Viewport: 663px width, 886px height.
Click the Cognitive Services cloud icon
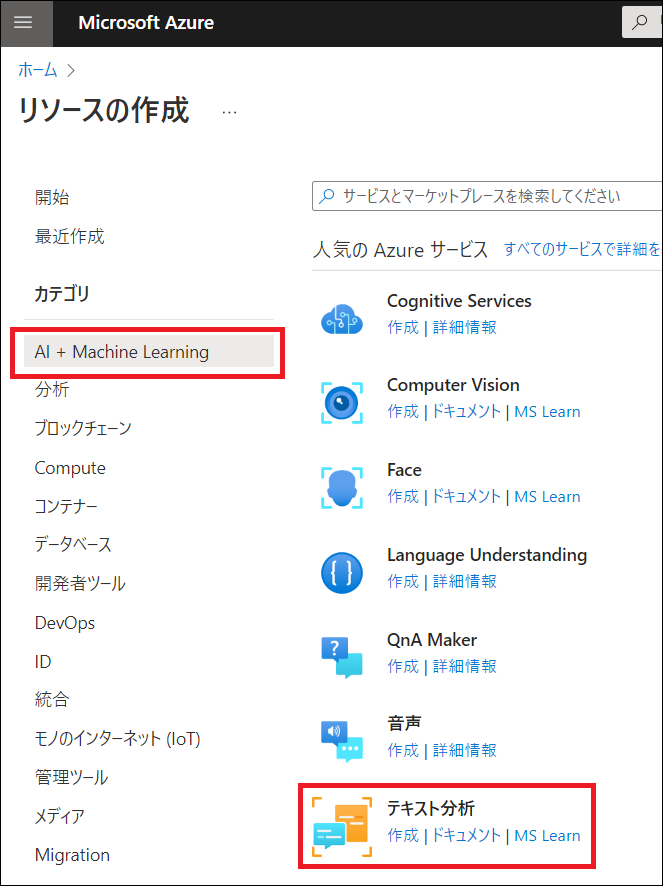(x=341, y=319)
